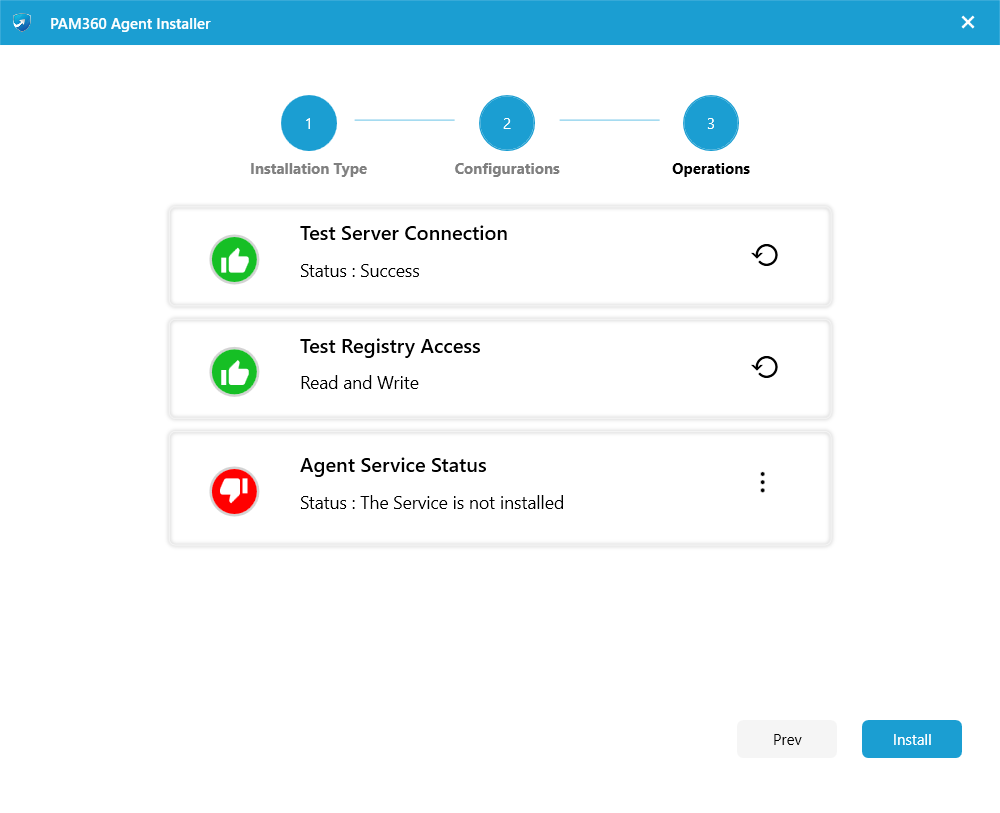Click the PAM360 shield logo icon
This screenshot has height=813, width=1000.
coord(22,23)
